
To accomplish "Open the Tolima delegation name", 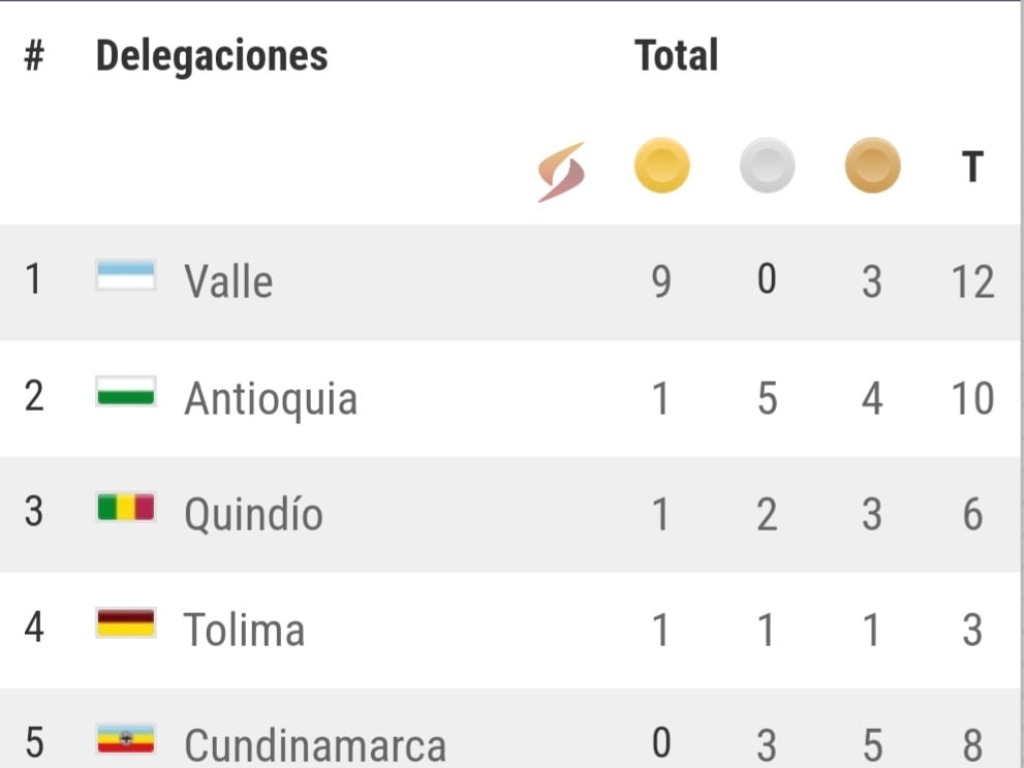I will coord(244,630).
